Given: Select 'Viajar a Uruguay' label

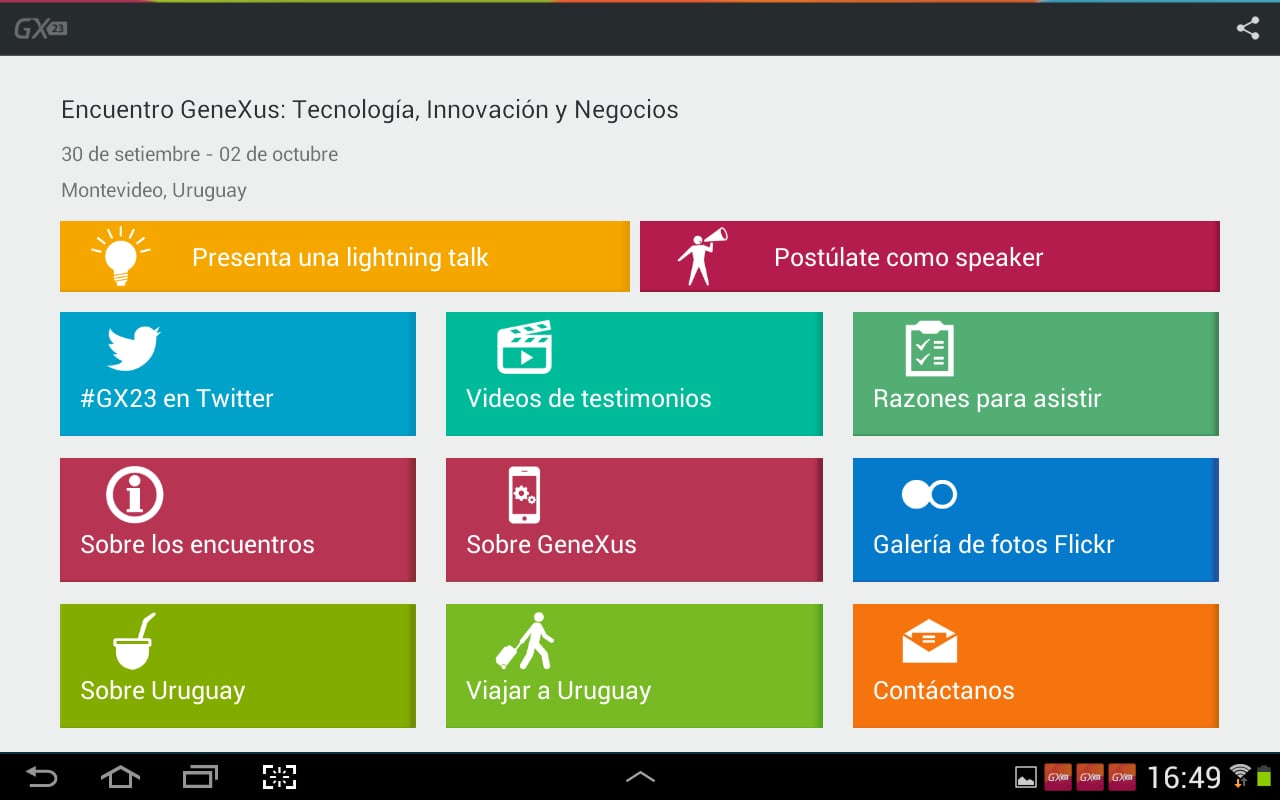Looking at the screenshot, I should click(x=558, y=690).
